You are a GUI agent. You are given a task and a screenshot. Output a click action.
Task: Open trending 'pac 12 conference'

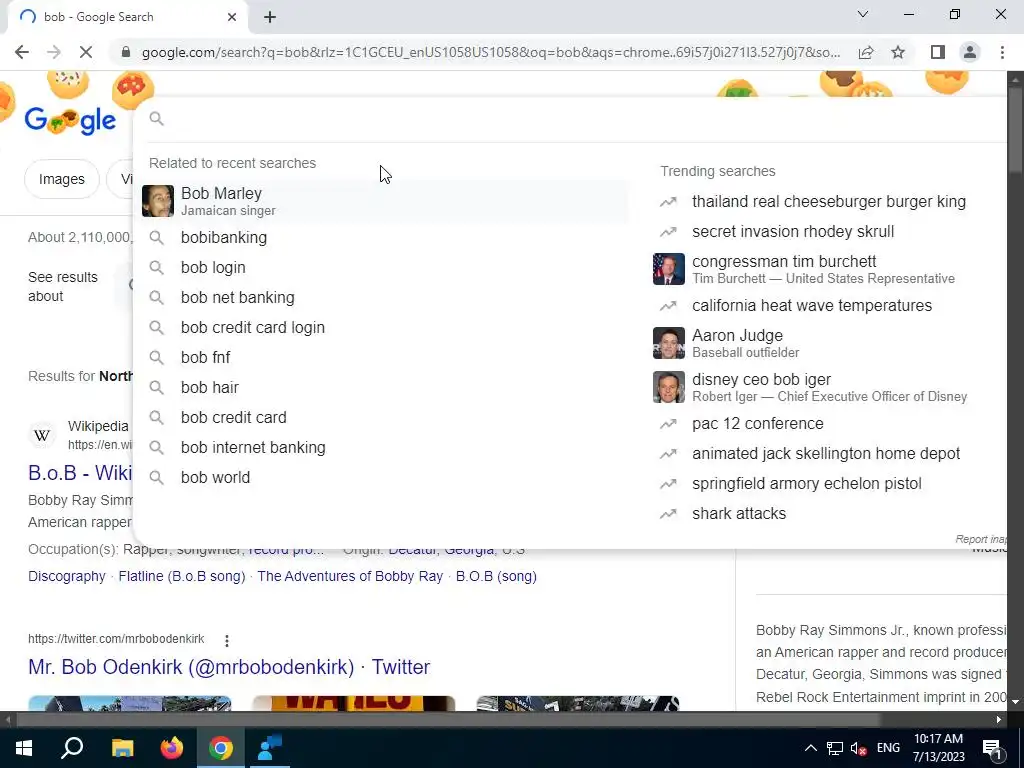click(x=758, y=424)
